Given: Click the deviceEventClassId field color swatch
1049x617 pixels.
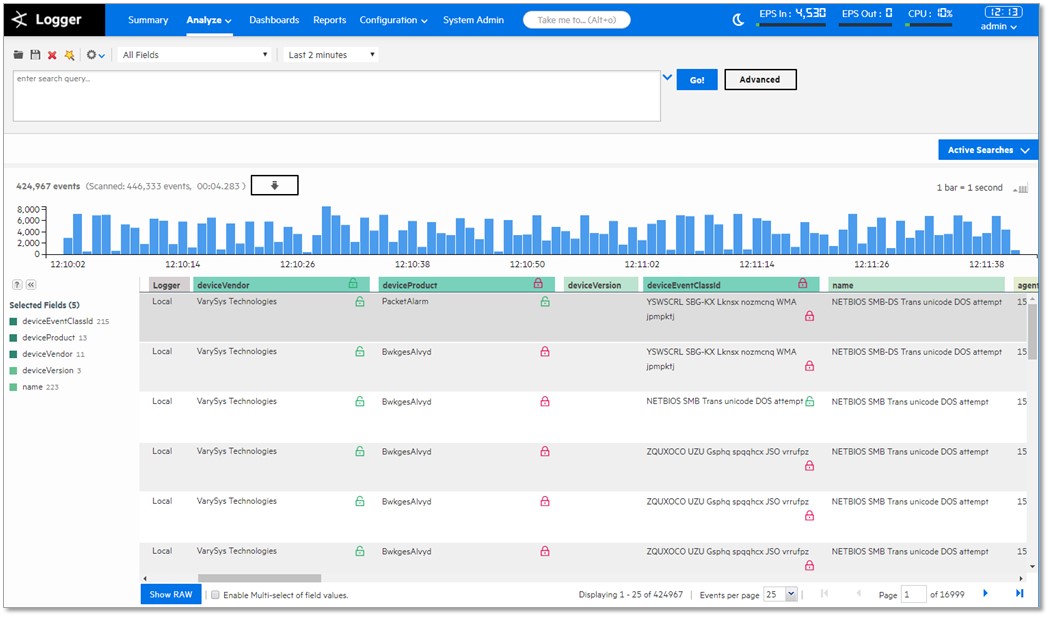Looking at the screenshot, I should tap(14, 322).
